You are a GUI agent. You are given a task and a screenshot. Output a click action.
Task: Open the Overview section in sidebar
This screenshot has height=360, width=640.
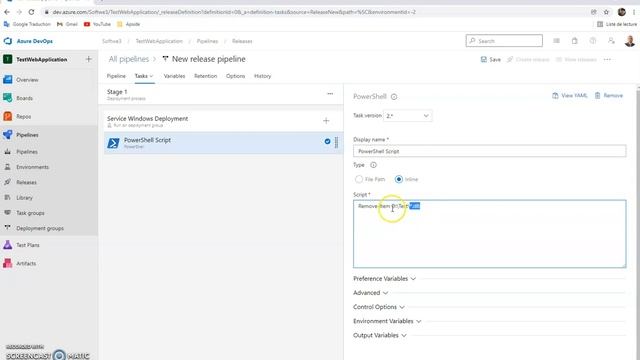27,80
